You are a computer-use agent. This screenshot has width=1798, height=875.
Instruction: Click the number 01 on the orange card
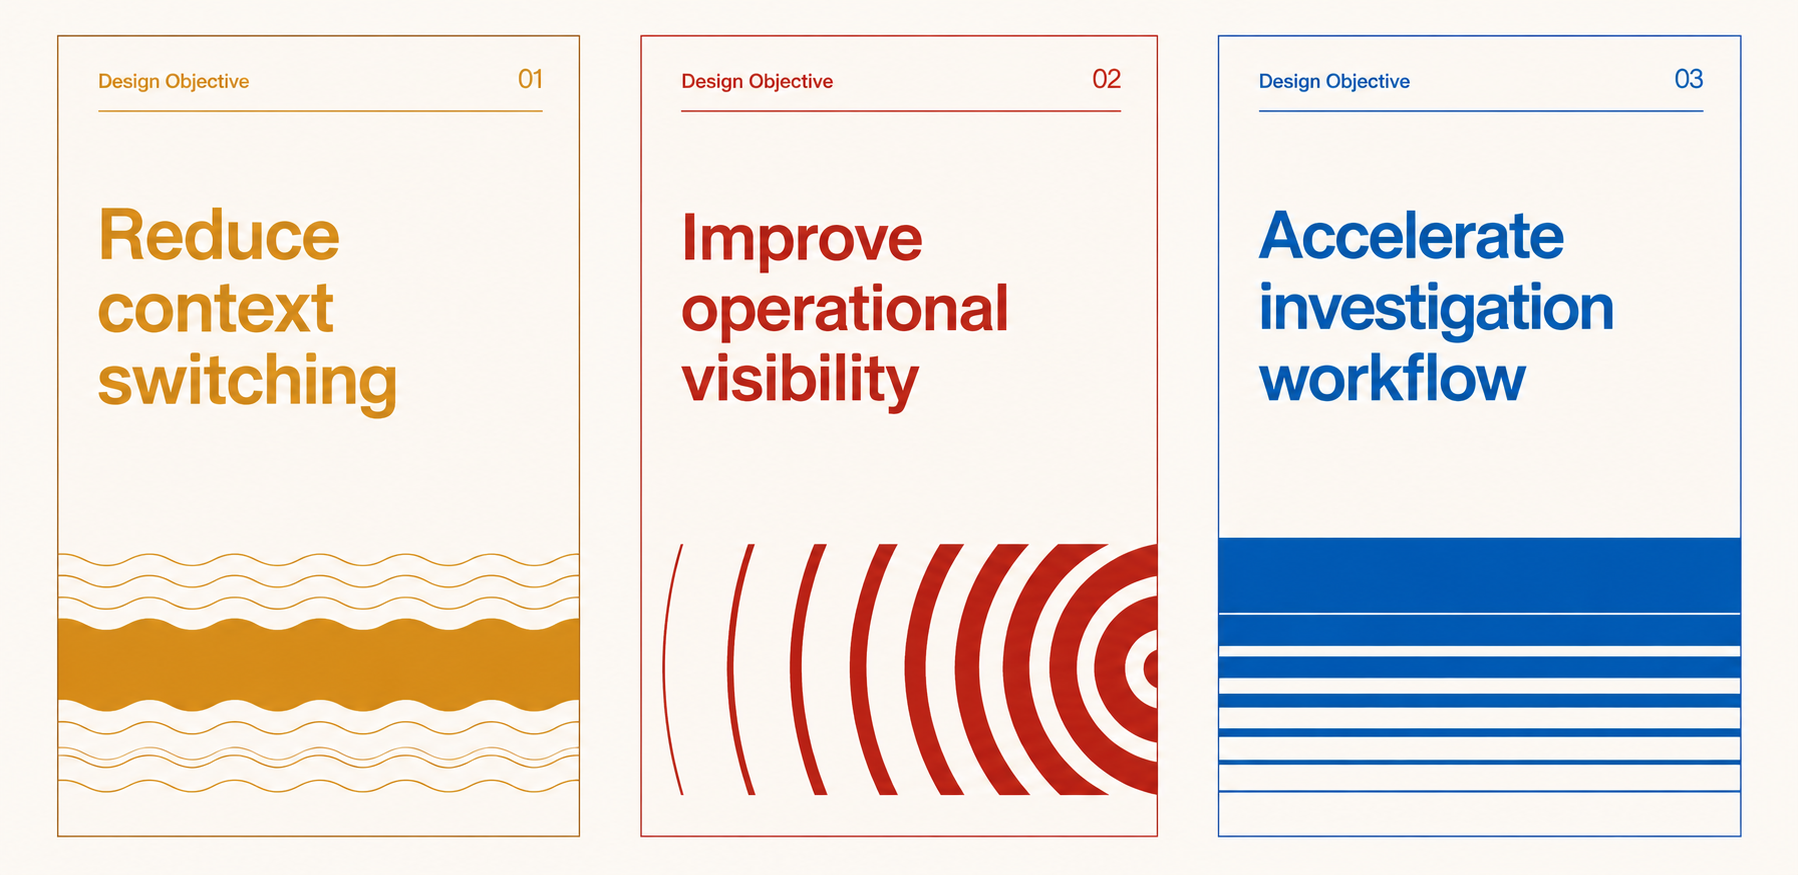tap(530, 79)
